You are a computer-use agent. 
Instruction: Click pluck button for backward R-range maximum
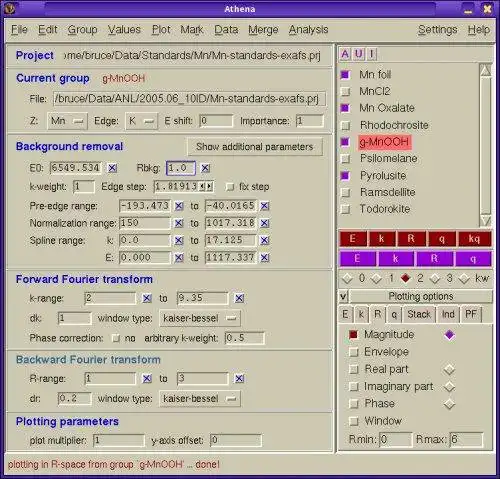click(239, 379)
